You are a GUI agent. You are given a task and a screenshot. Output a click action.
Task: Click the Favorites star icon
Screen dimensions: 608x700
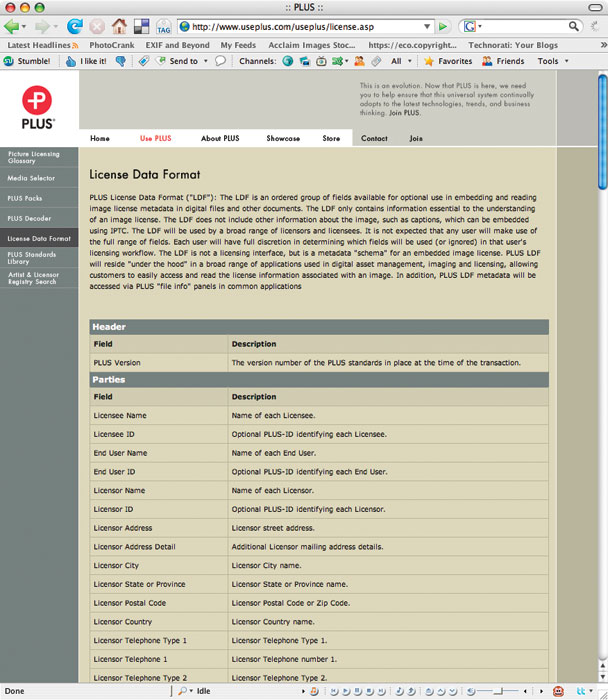point(429,61)
